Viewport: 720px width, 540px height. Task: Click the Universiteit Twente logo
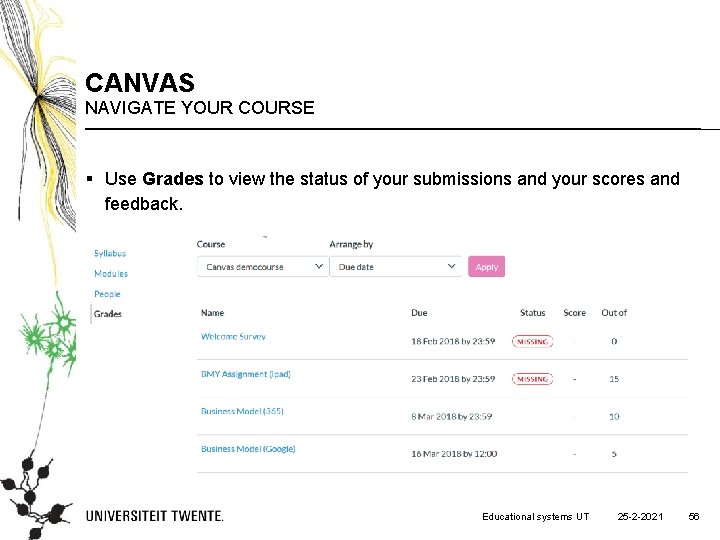tap(155, 516)
